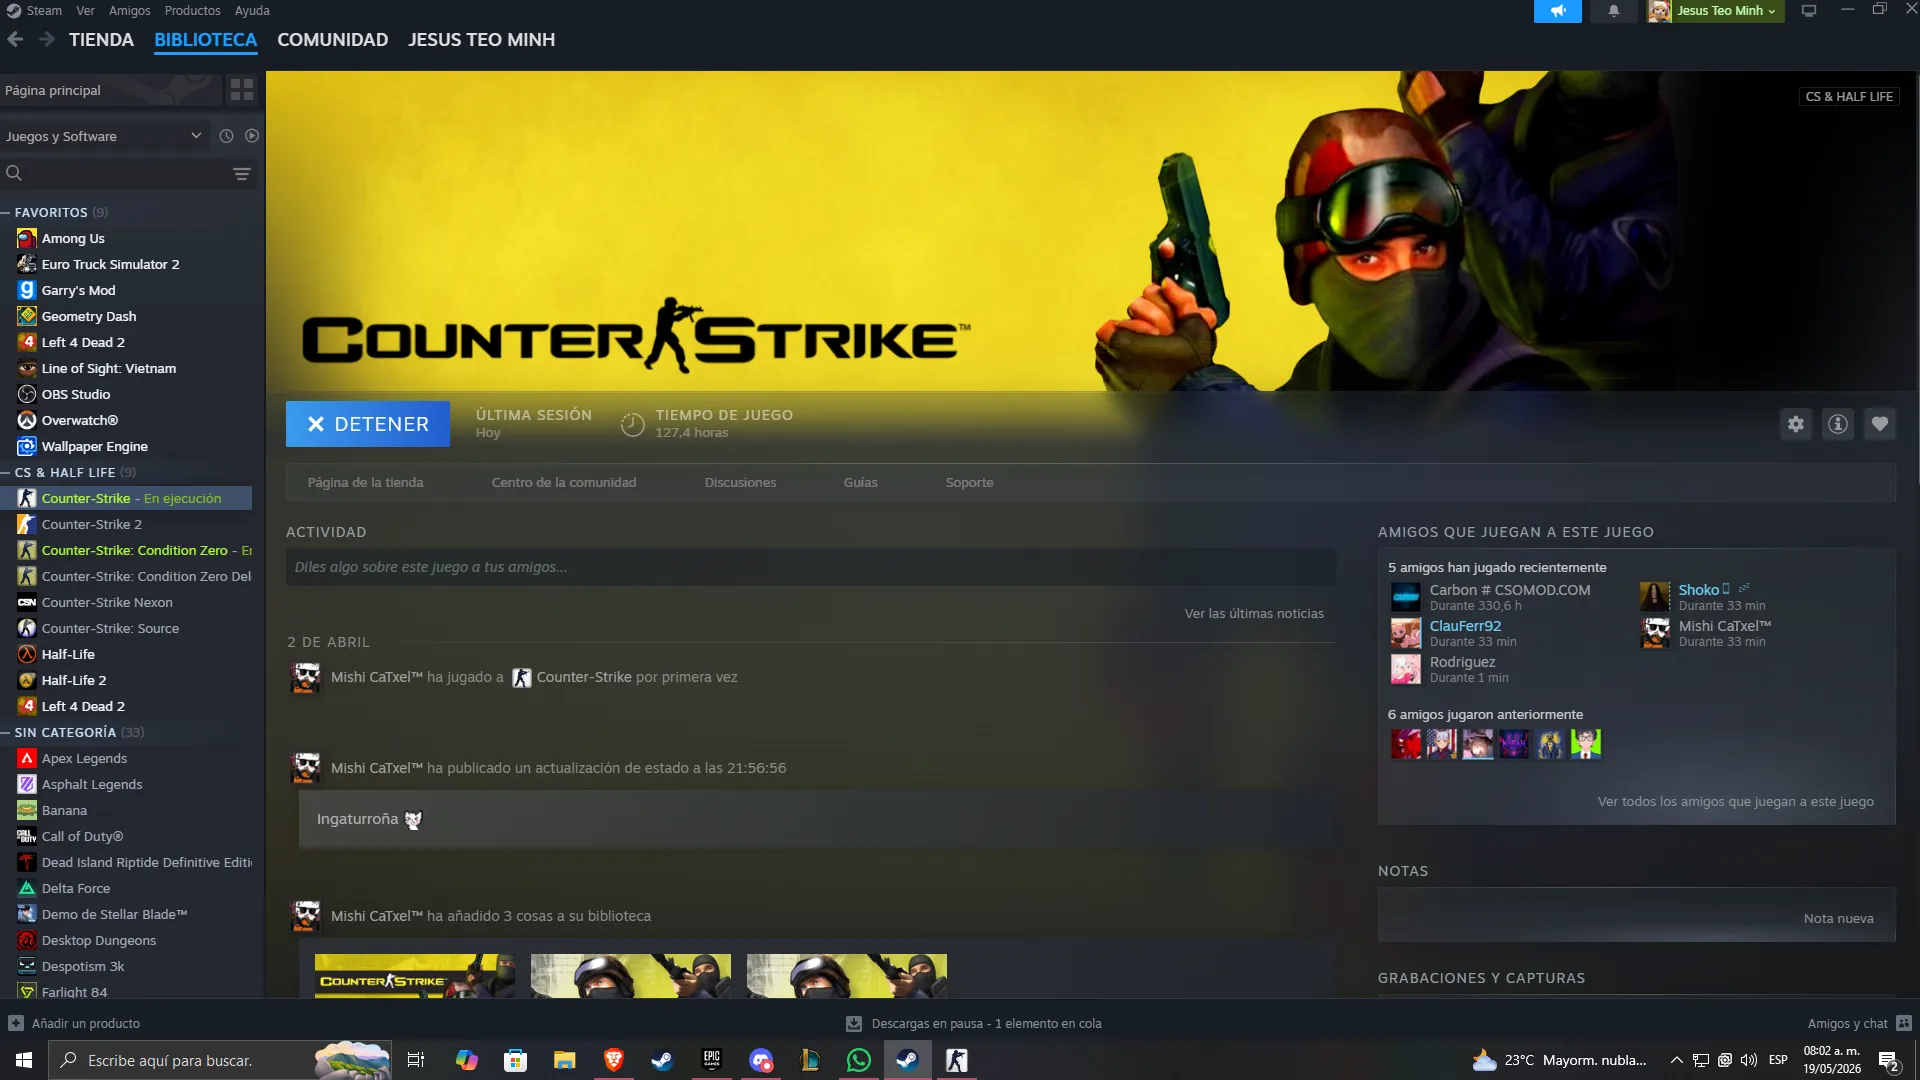This screenshot has width=1920, height=1080.
Task: Click the Delta Force icon in sidebar
Action: tap(27, 888)
